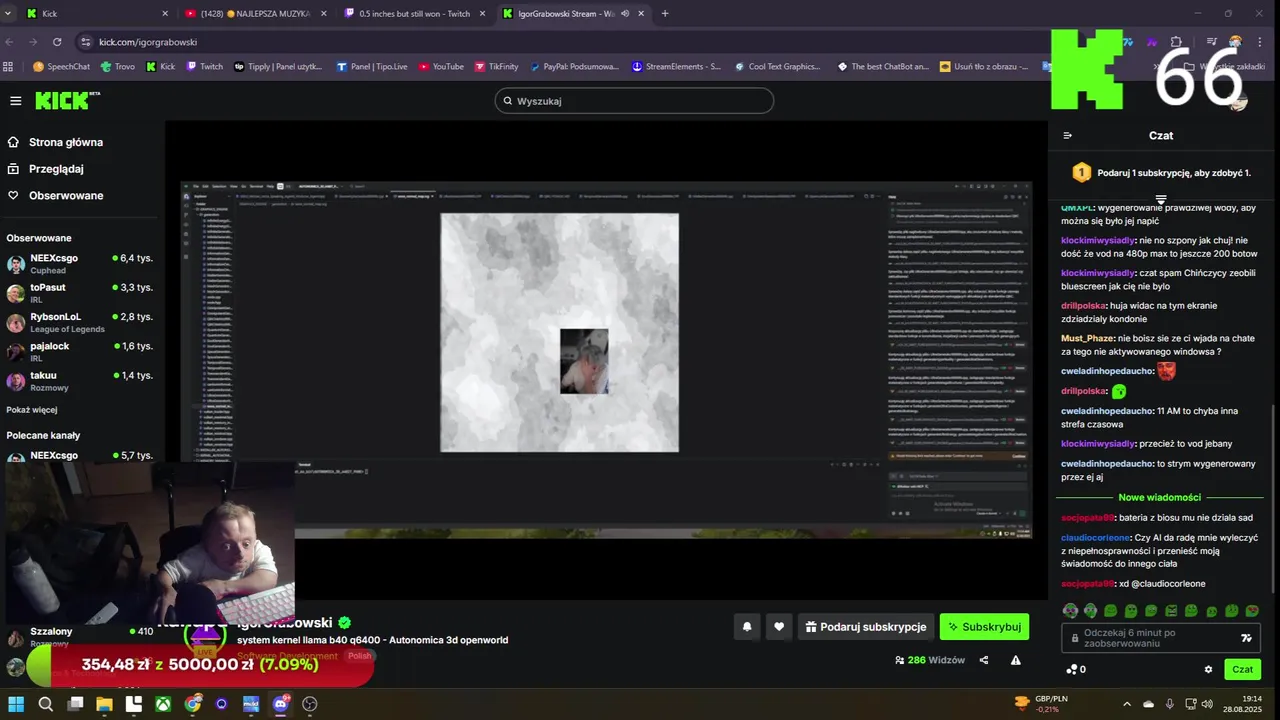Open the Xbox app from the taskbar
This screenshot has width=1280, height=720.
[x=163, y=704]
